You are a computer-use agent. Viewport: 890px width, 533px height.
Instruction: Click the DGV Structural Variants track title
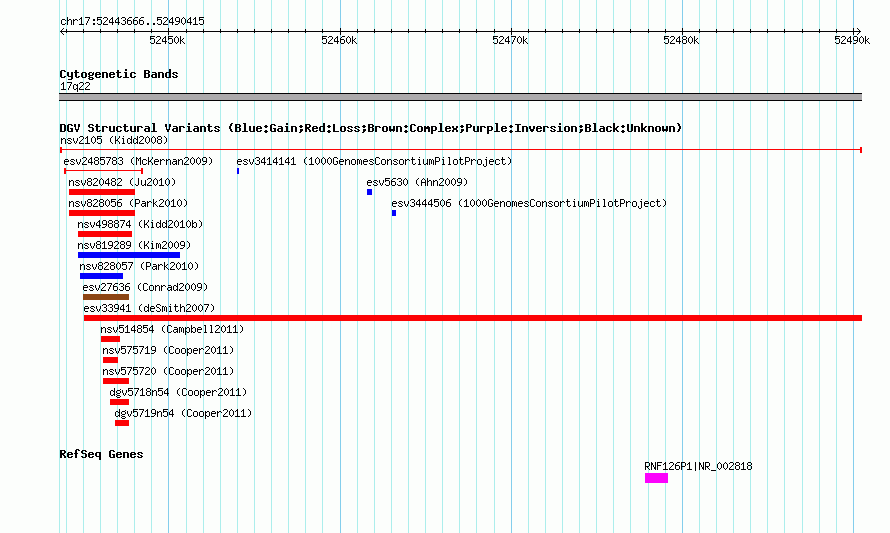(x=370, y=128)
